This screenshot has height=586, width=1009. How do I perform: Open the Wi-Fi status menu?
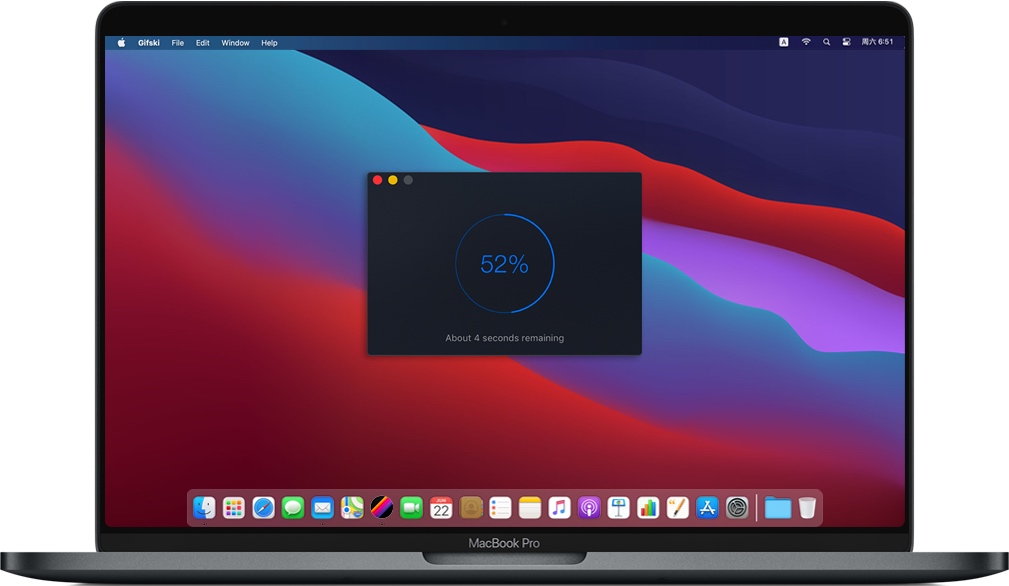click(806, 43)
